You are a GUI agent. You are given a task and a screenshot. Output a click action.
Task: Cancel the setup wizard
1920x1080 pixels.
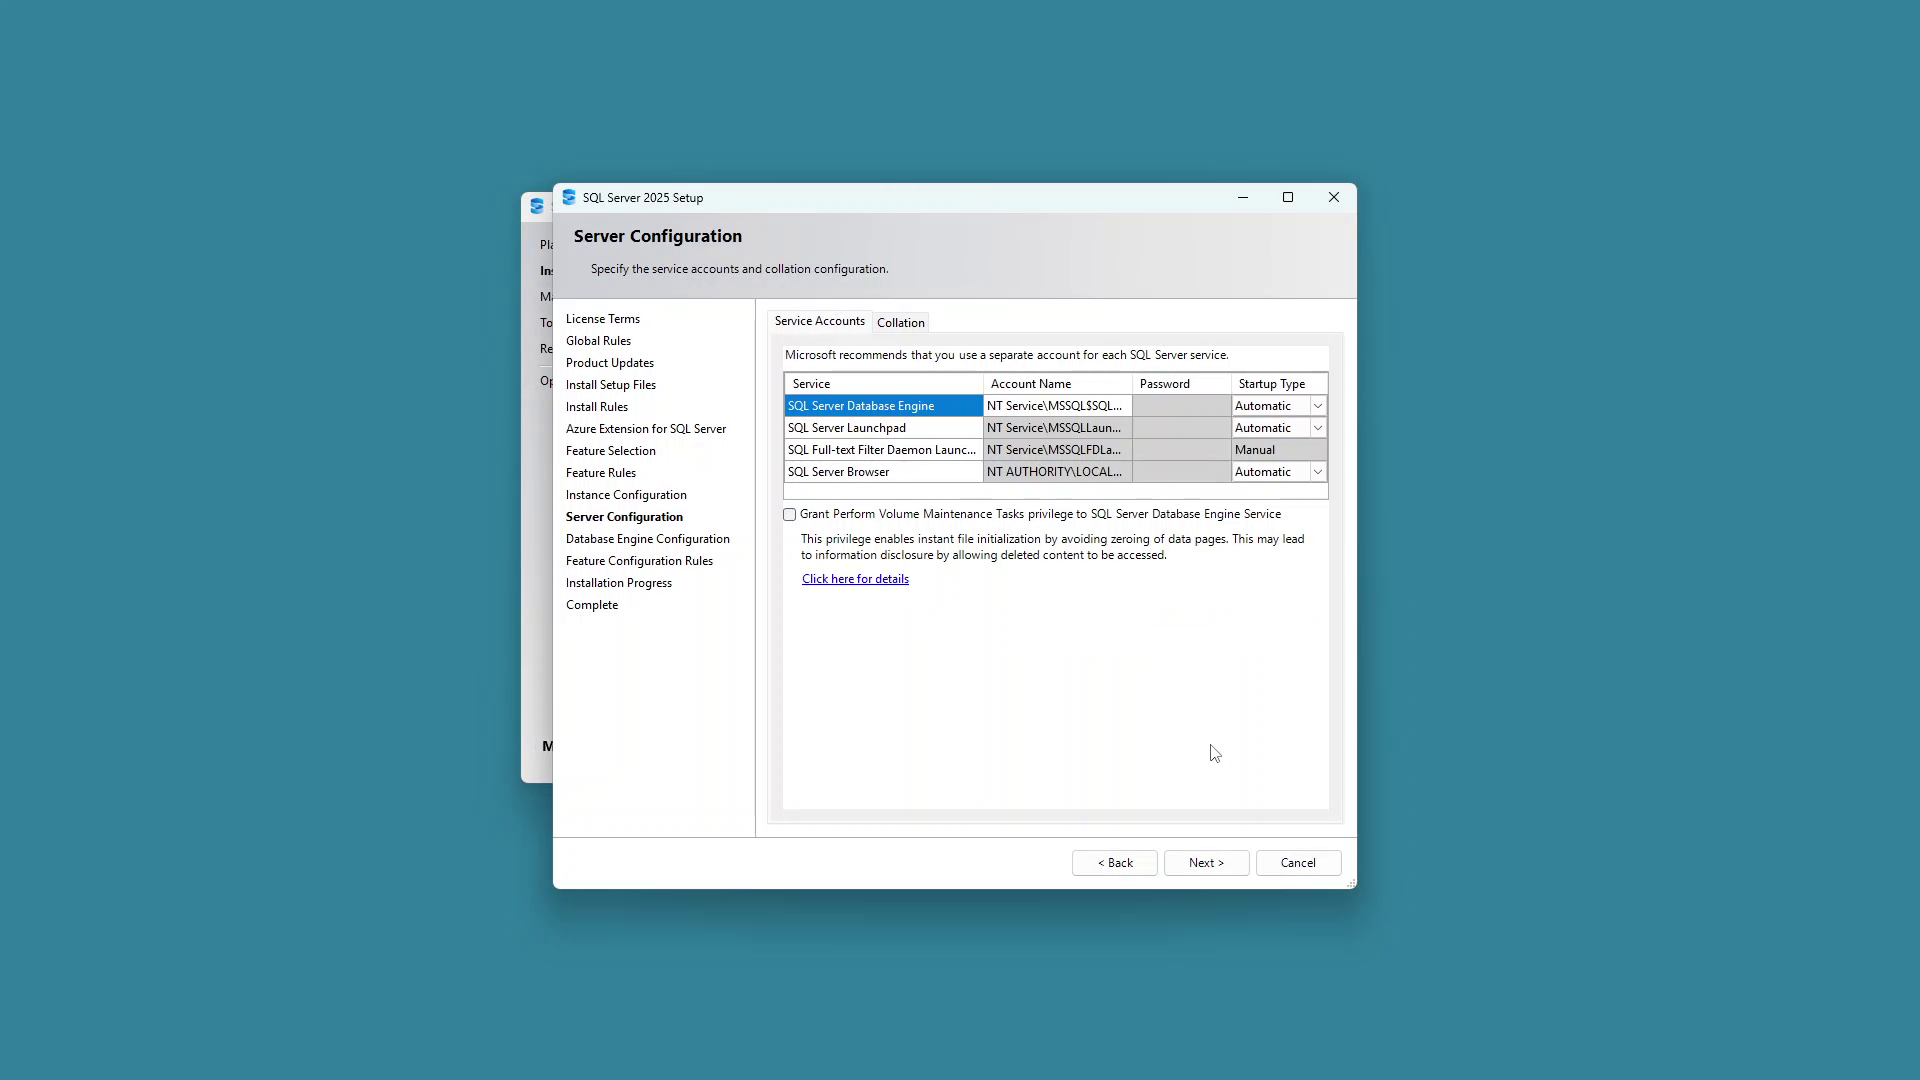1299,863
